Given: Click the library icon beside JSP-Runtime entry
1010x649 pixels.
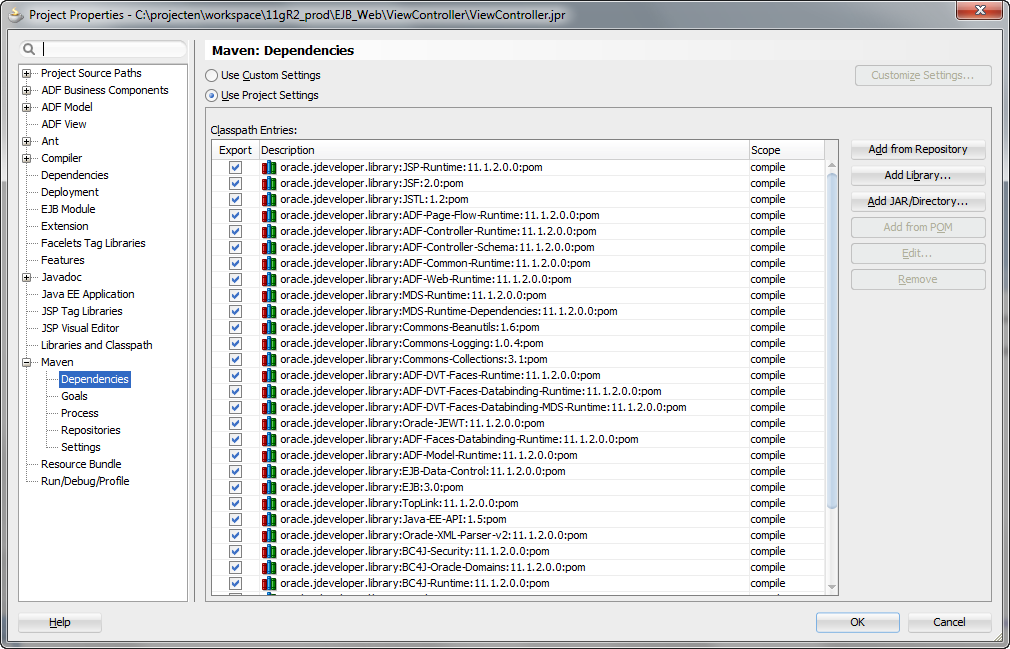Looking at the screenshot, I should point(269,167).
